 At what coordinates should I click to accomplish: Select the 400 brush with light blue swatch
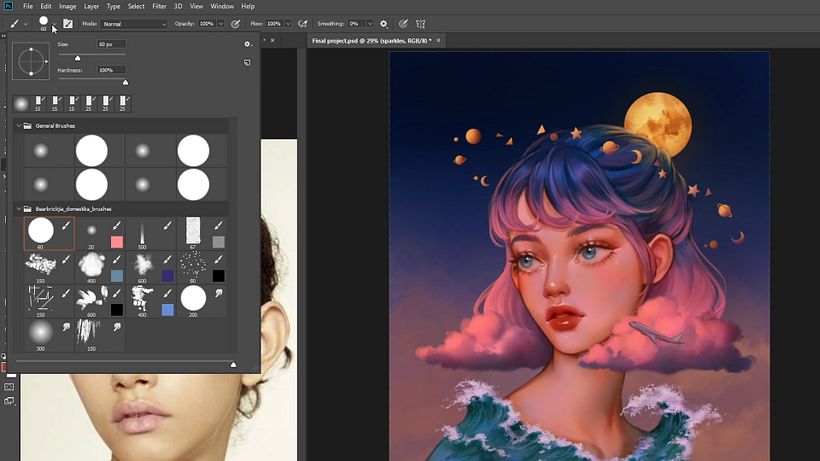coord(151,301)
